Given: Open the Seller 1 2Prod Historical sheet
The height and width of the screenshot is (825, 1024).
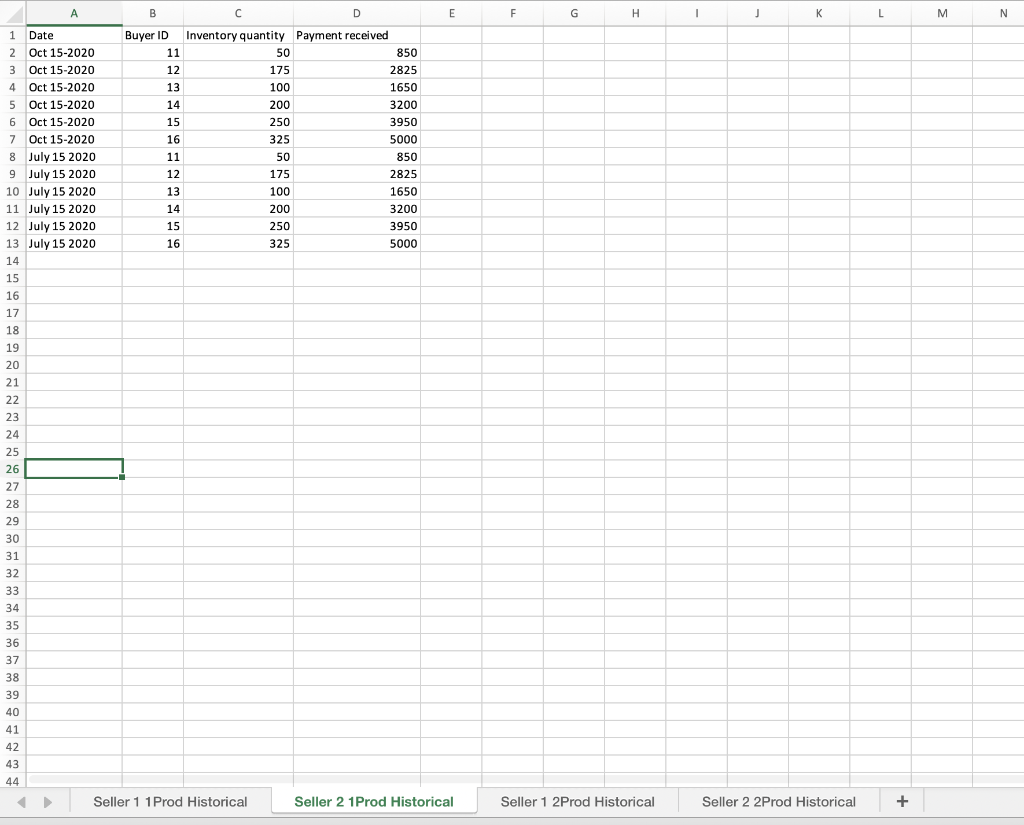Looking at the screenshot, I should pyautogui.click(x=577, y=801).
